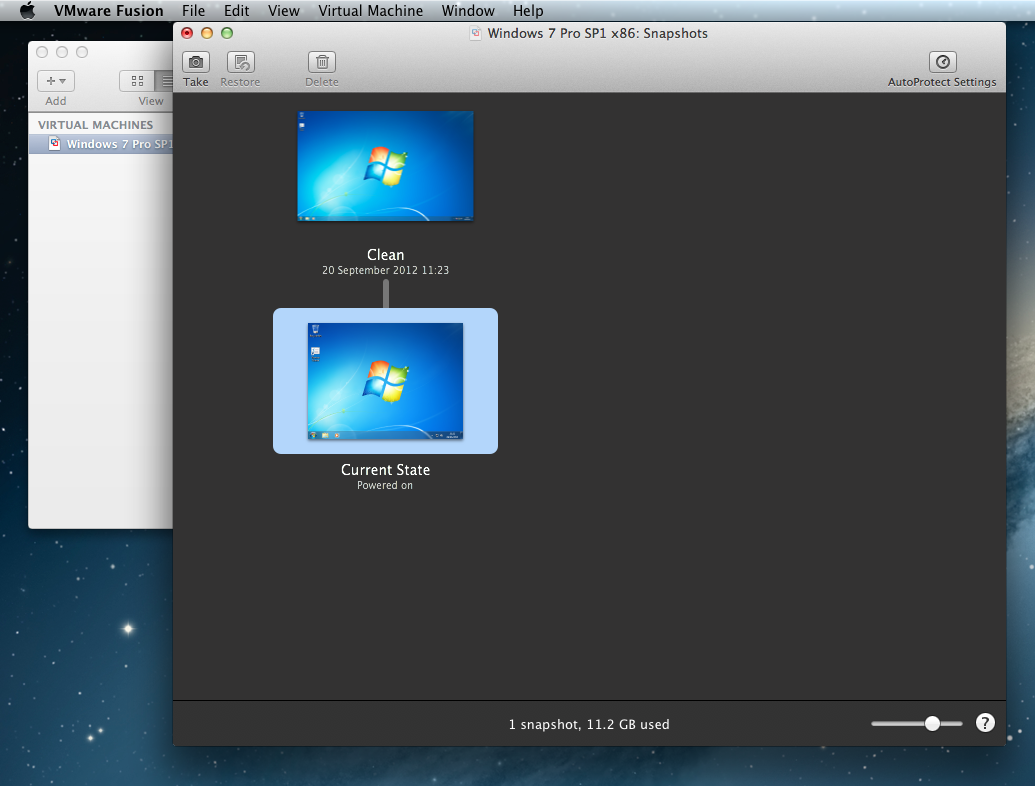The height and width of the screenshot is (786, 1035).
Task: Select the Current State snapshot
Action: [x=385, y=381]
